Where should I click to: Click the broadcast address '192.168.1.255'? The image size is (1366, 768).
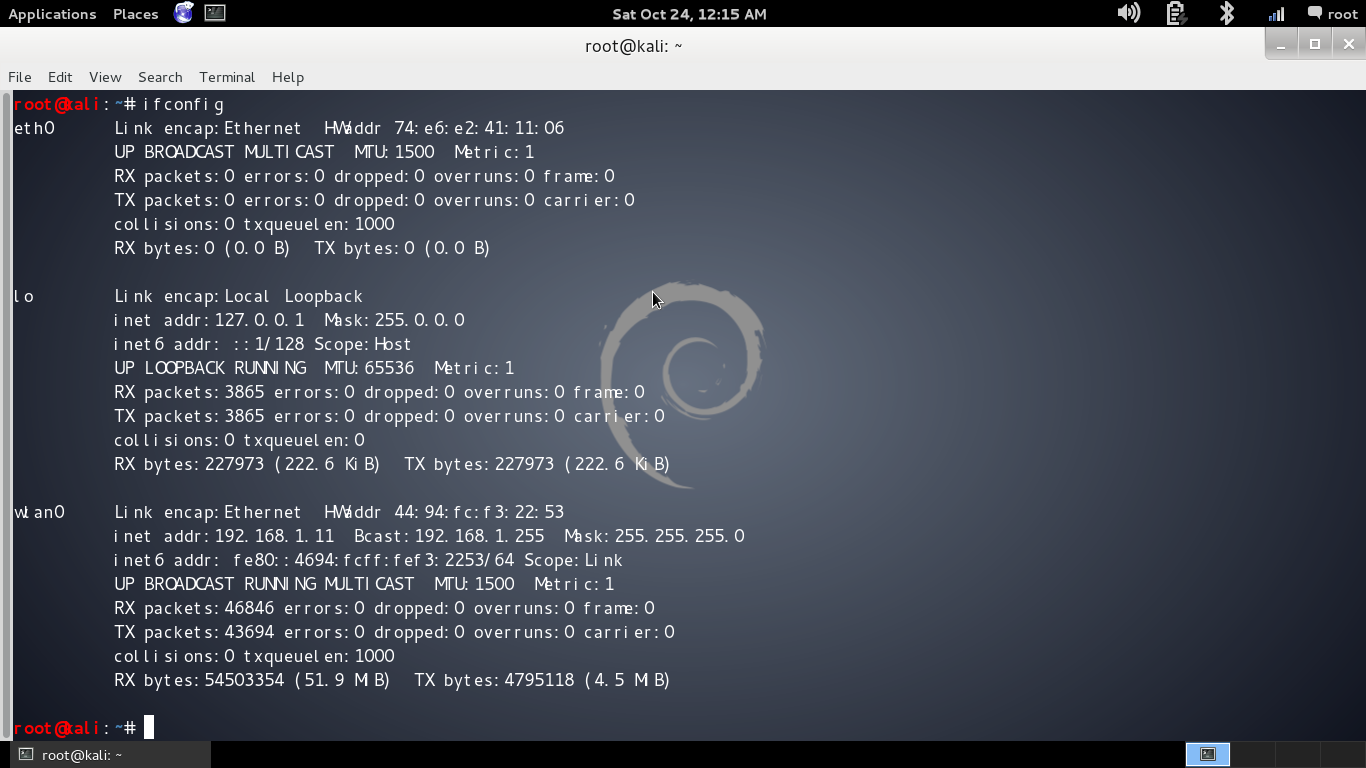tap(479, 536)
